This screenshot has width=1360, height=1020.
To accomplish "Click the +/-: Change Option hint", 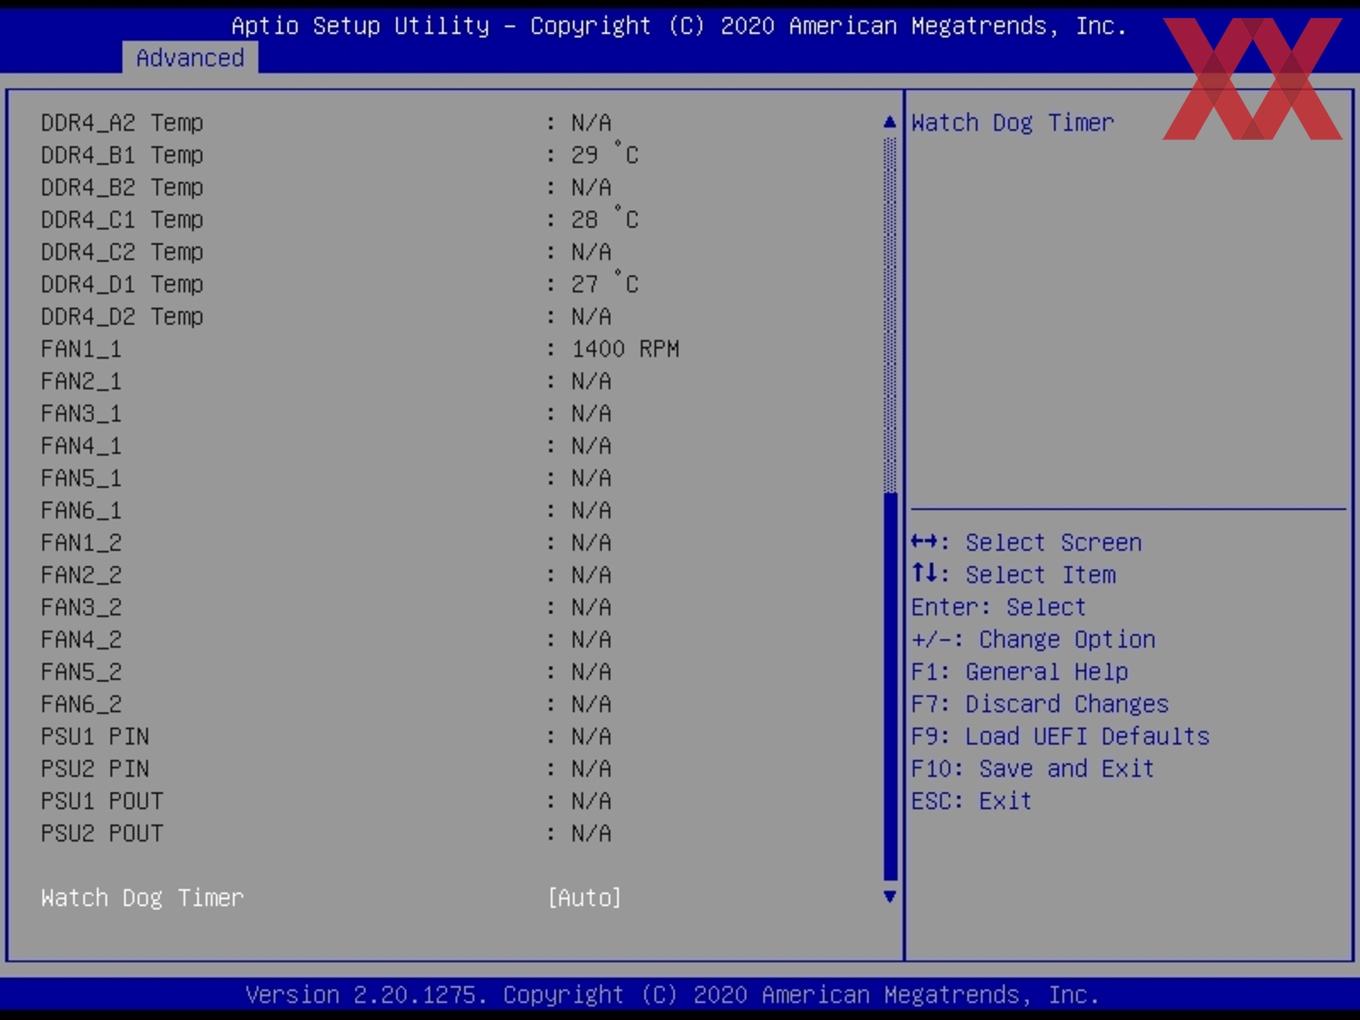I will coord(1033,639).
